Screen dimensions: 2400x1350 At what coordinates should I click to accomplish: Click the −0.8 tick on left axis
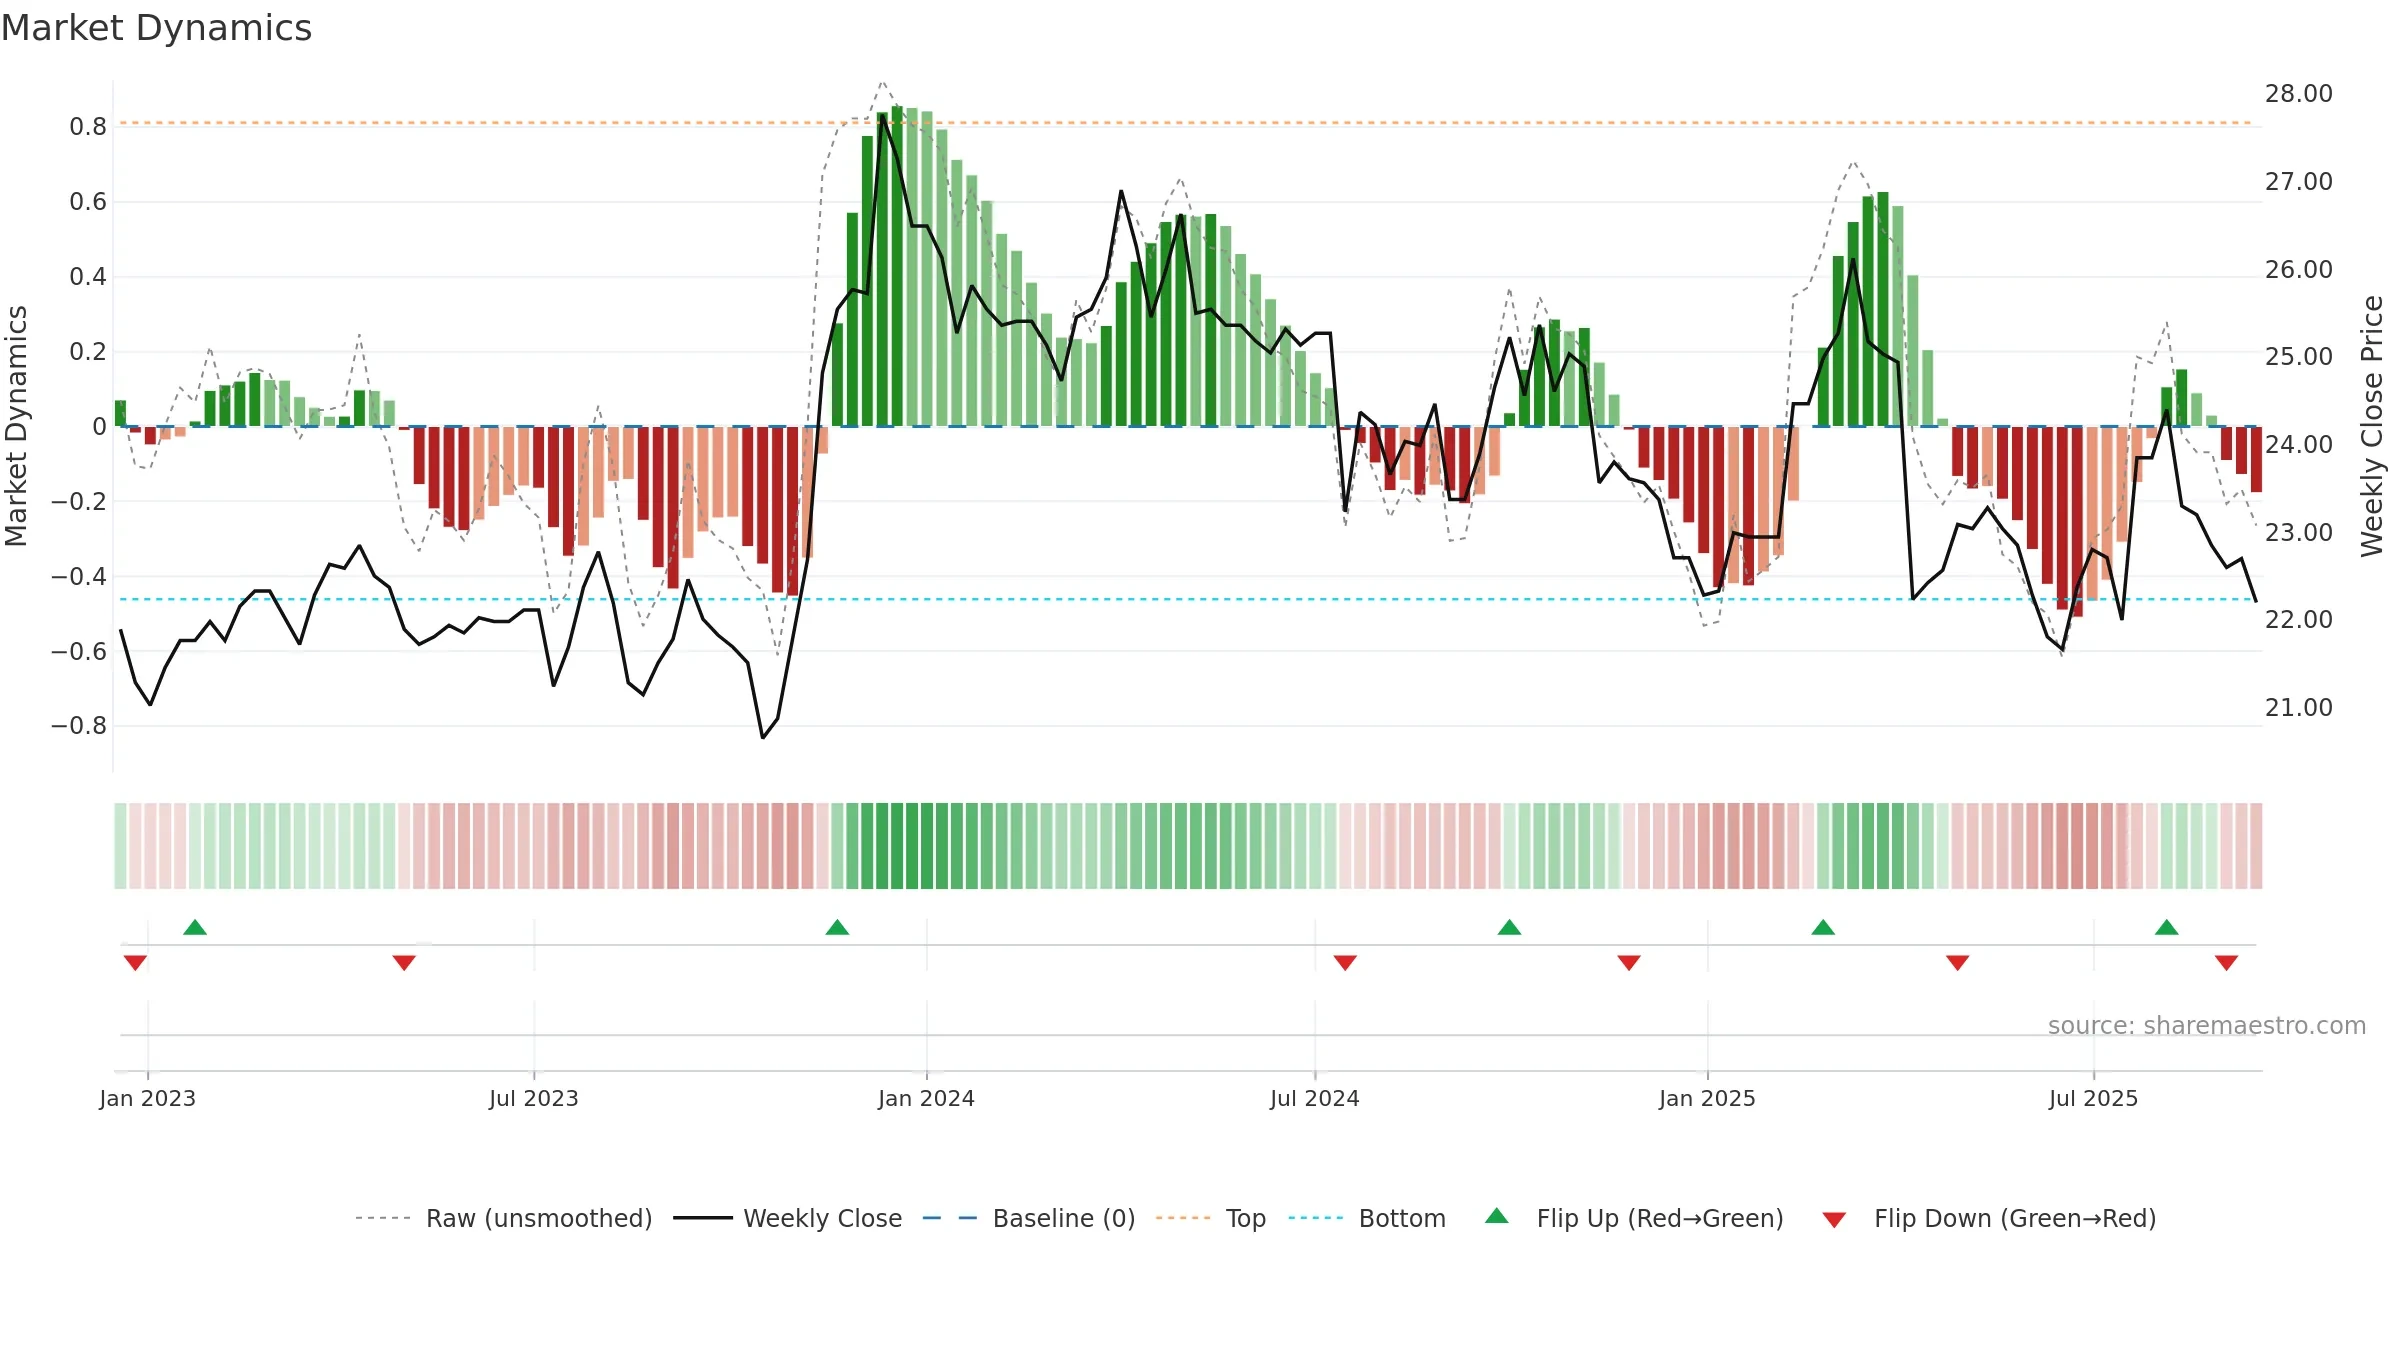[x=79, y=726]
